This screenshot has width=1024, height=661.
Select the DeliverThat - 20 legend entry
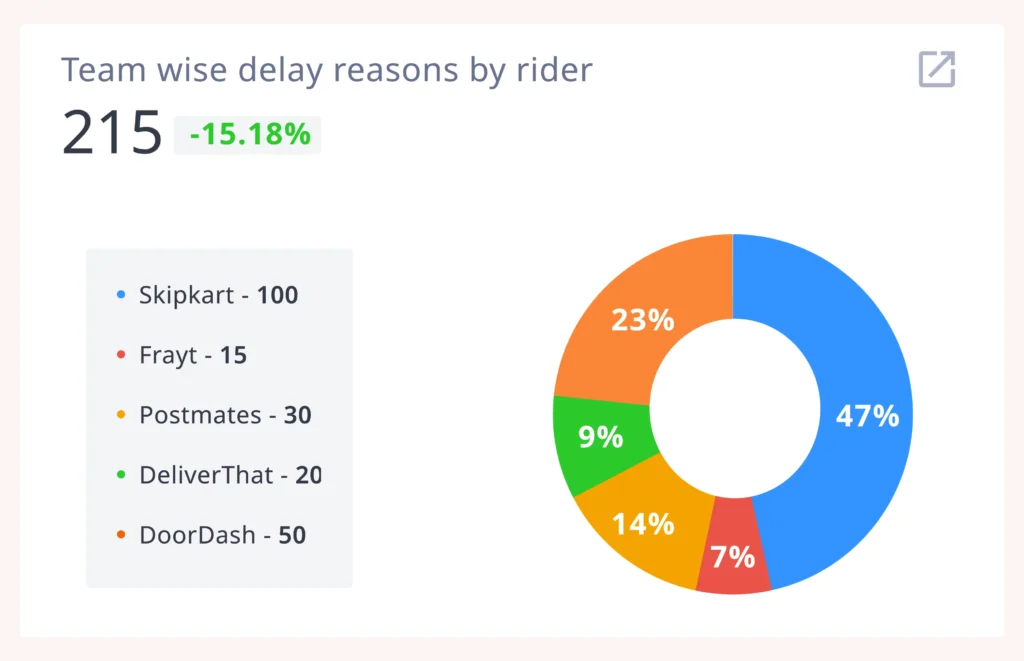coord(230,475)
